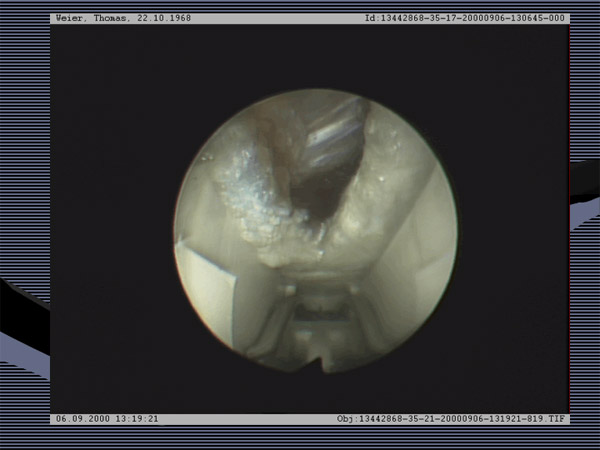Screen dimensions: 600x450
Task: Click the patient name 'Weier, Thomas, 22.10.1968'
Action: click(x=123, y=18)
